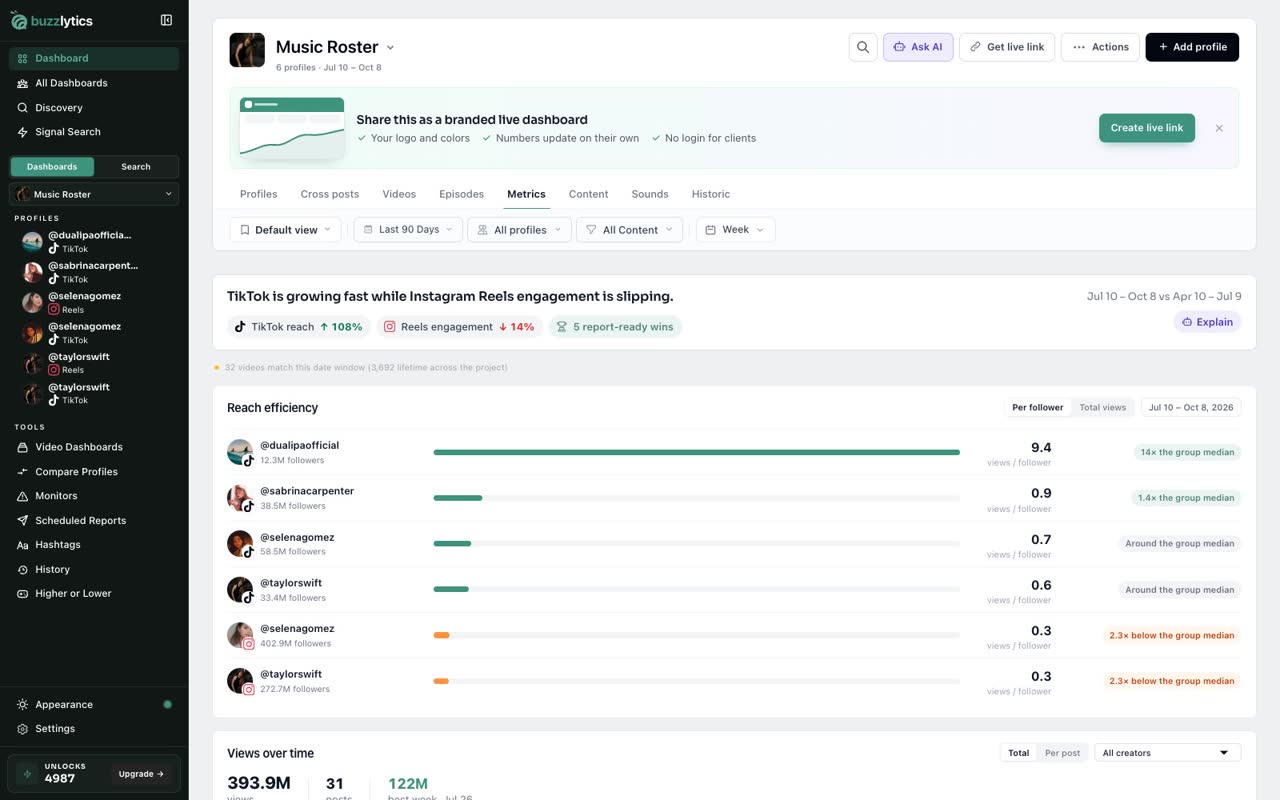This screenshot has width=1280, height=800.
Task: Click the Jul 10 – Oct 8, 2026 date box
Action: (x=1191, y=408)
